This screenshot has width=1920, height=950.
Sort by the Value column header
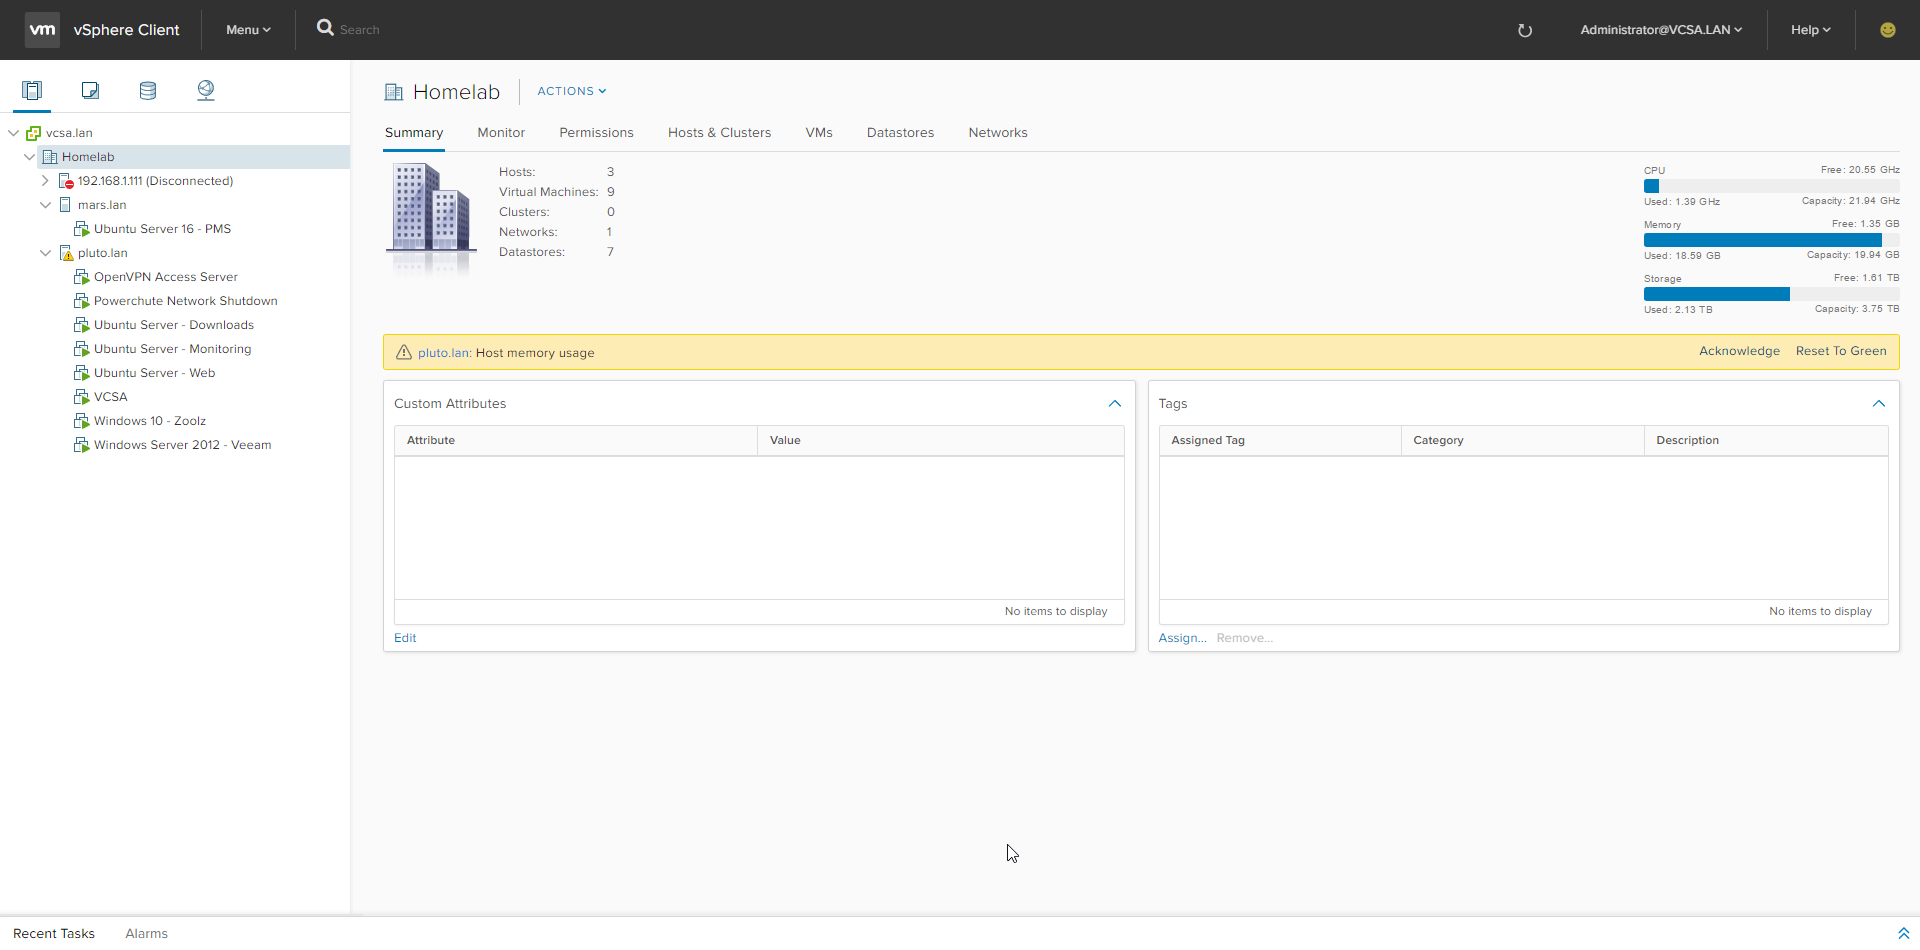click(941, 441)
